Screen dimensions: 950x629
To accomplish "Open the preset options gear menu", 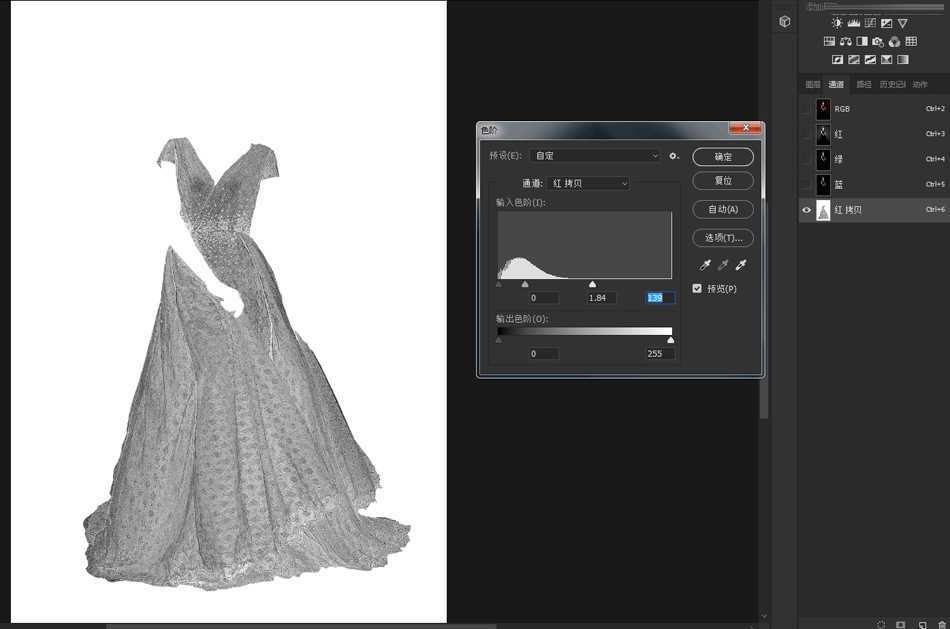I will (672, 156).
